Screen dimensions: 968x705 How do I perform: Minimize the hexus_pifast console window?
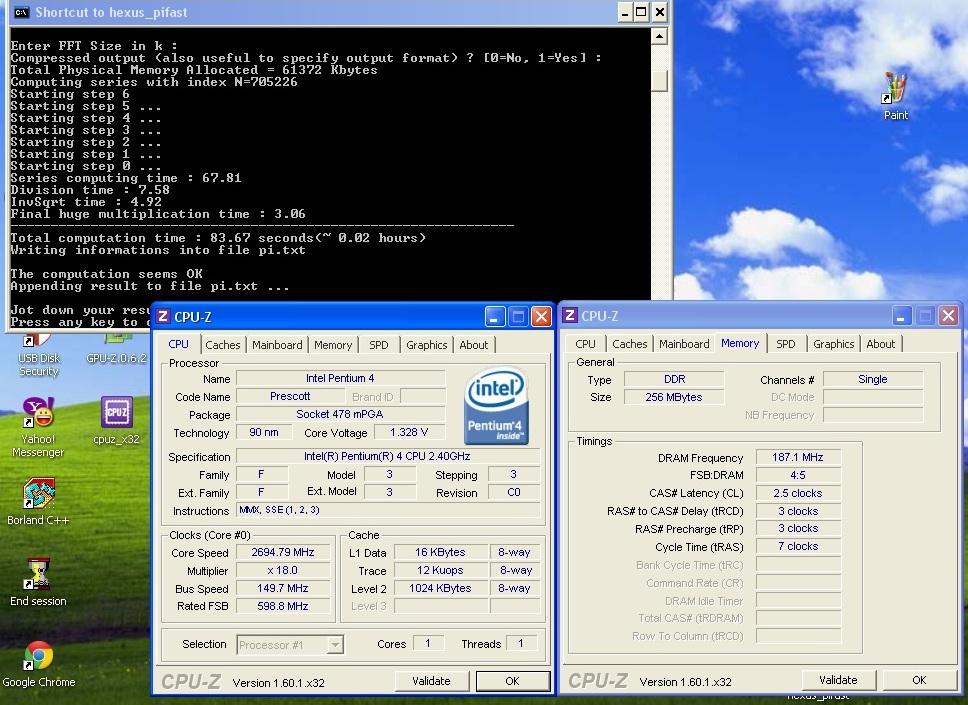[x=625, y=12]
